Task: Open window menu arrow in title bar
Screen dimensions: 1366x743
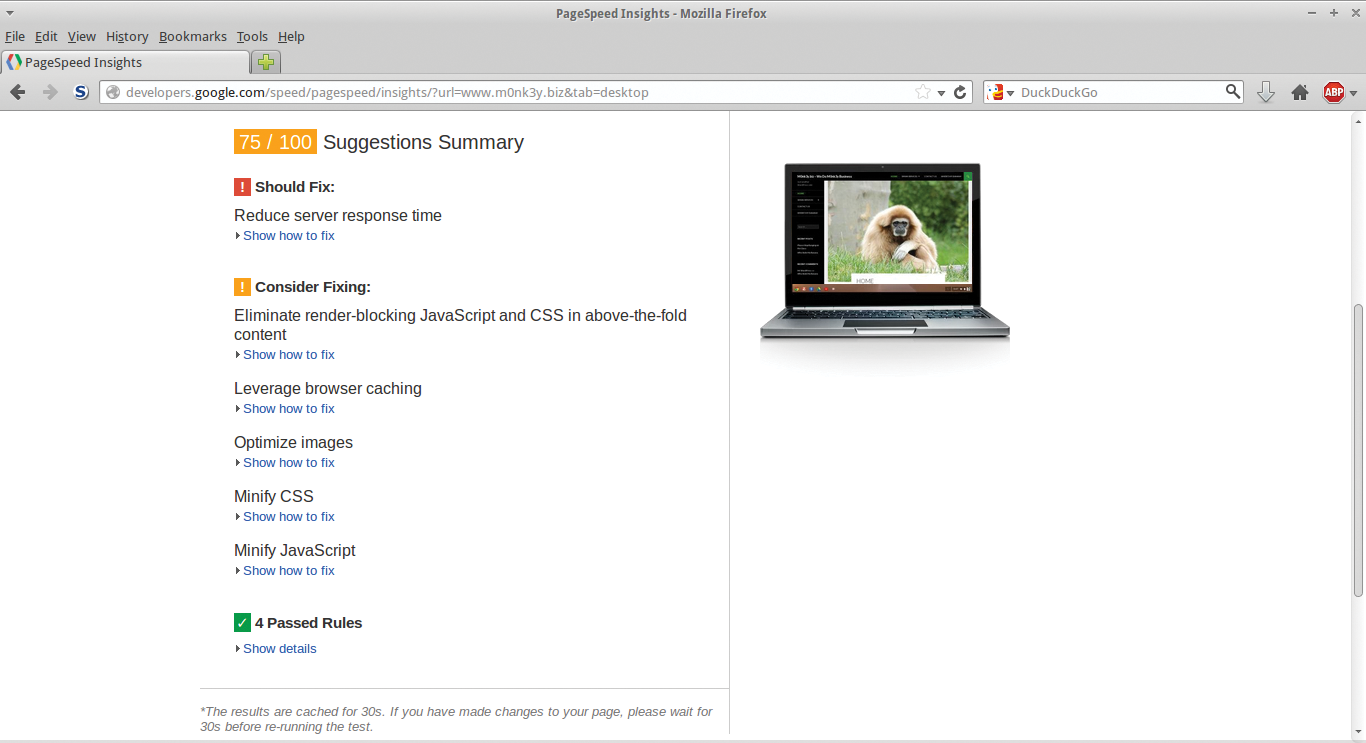Action: point(9,13)
